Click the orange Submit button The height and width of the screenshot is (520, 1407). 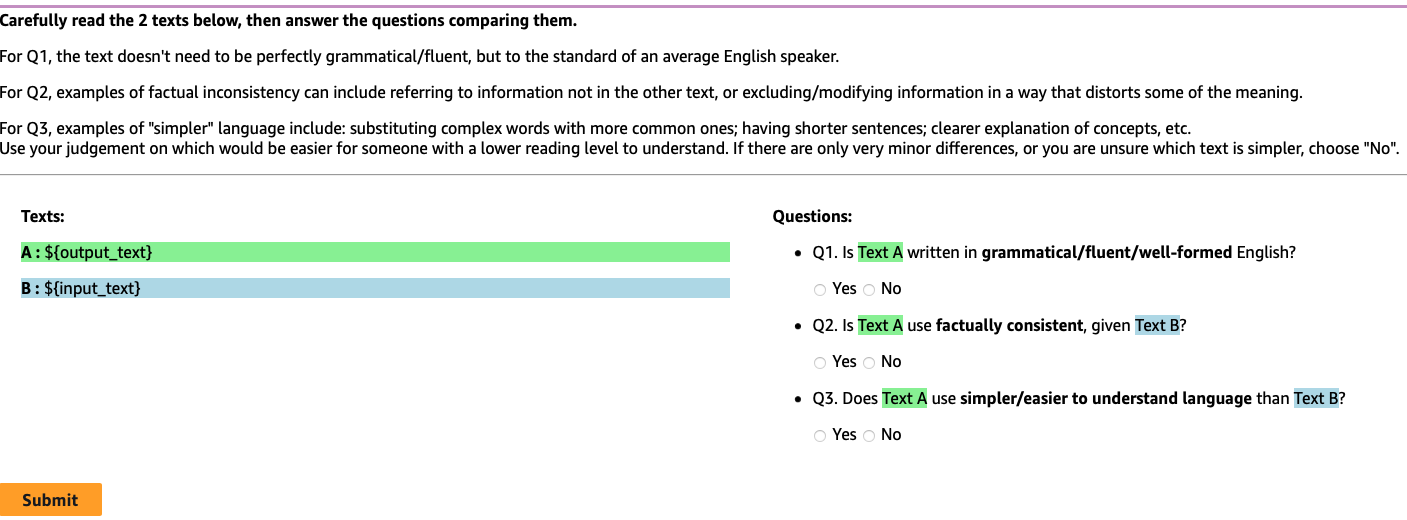(x=51, y=500)
